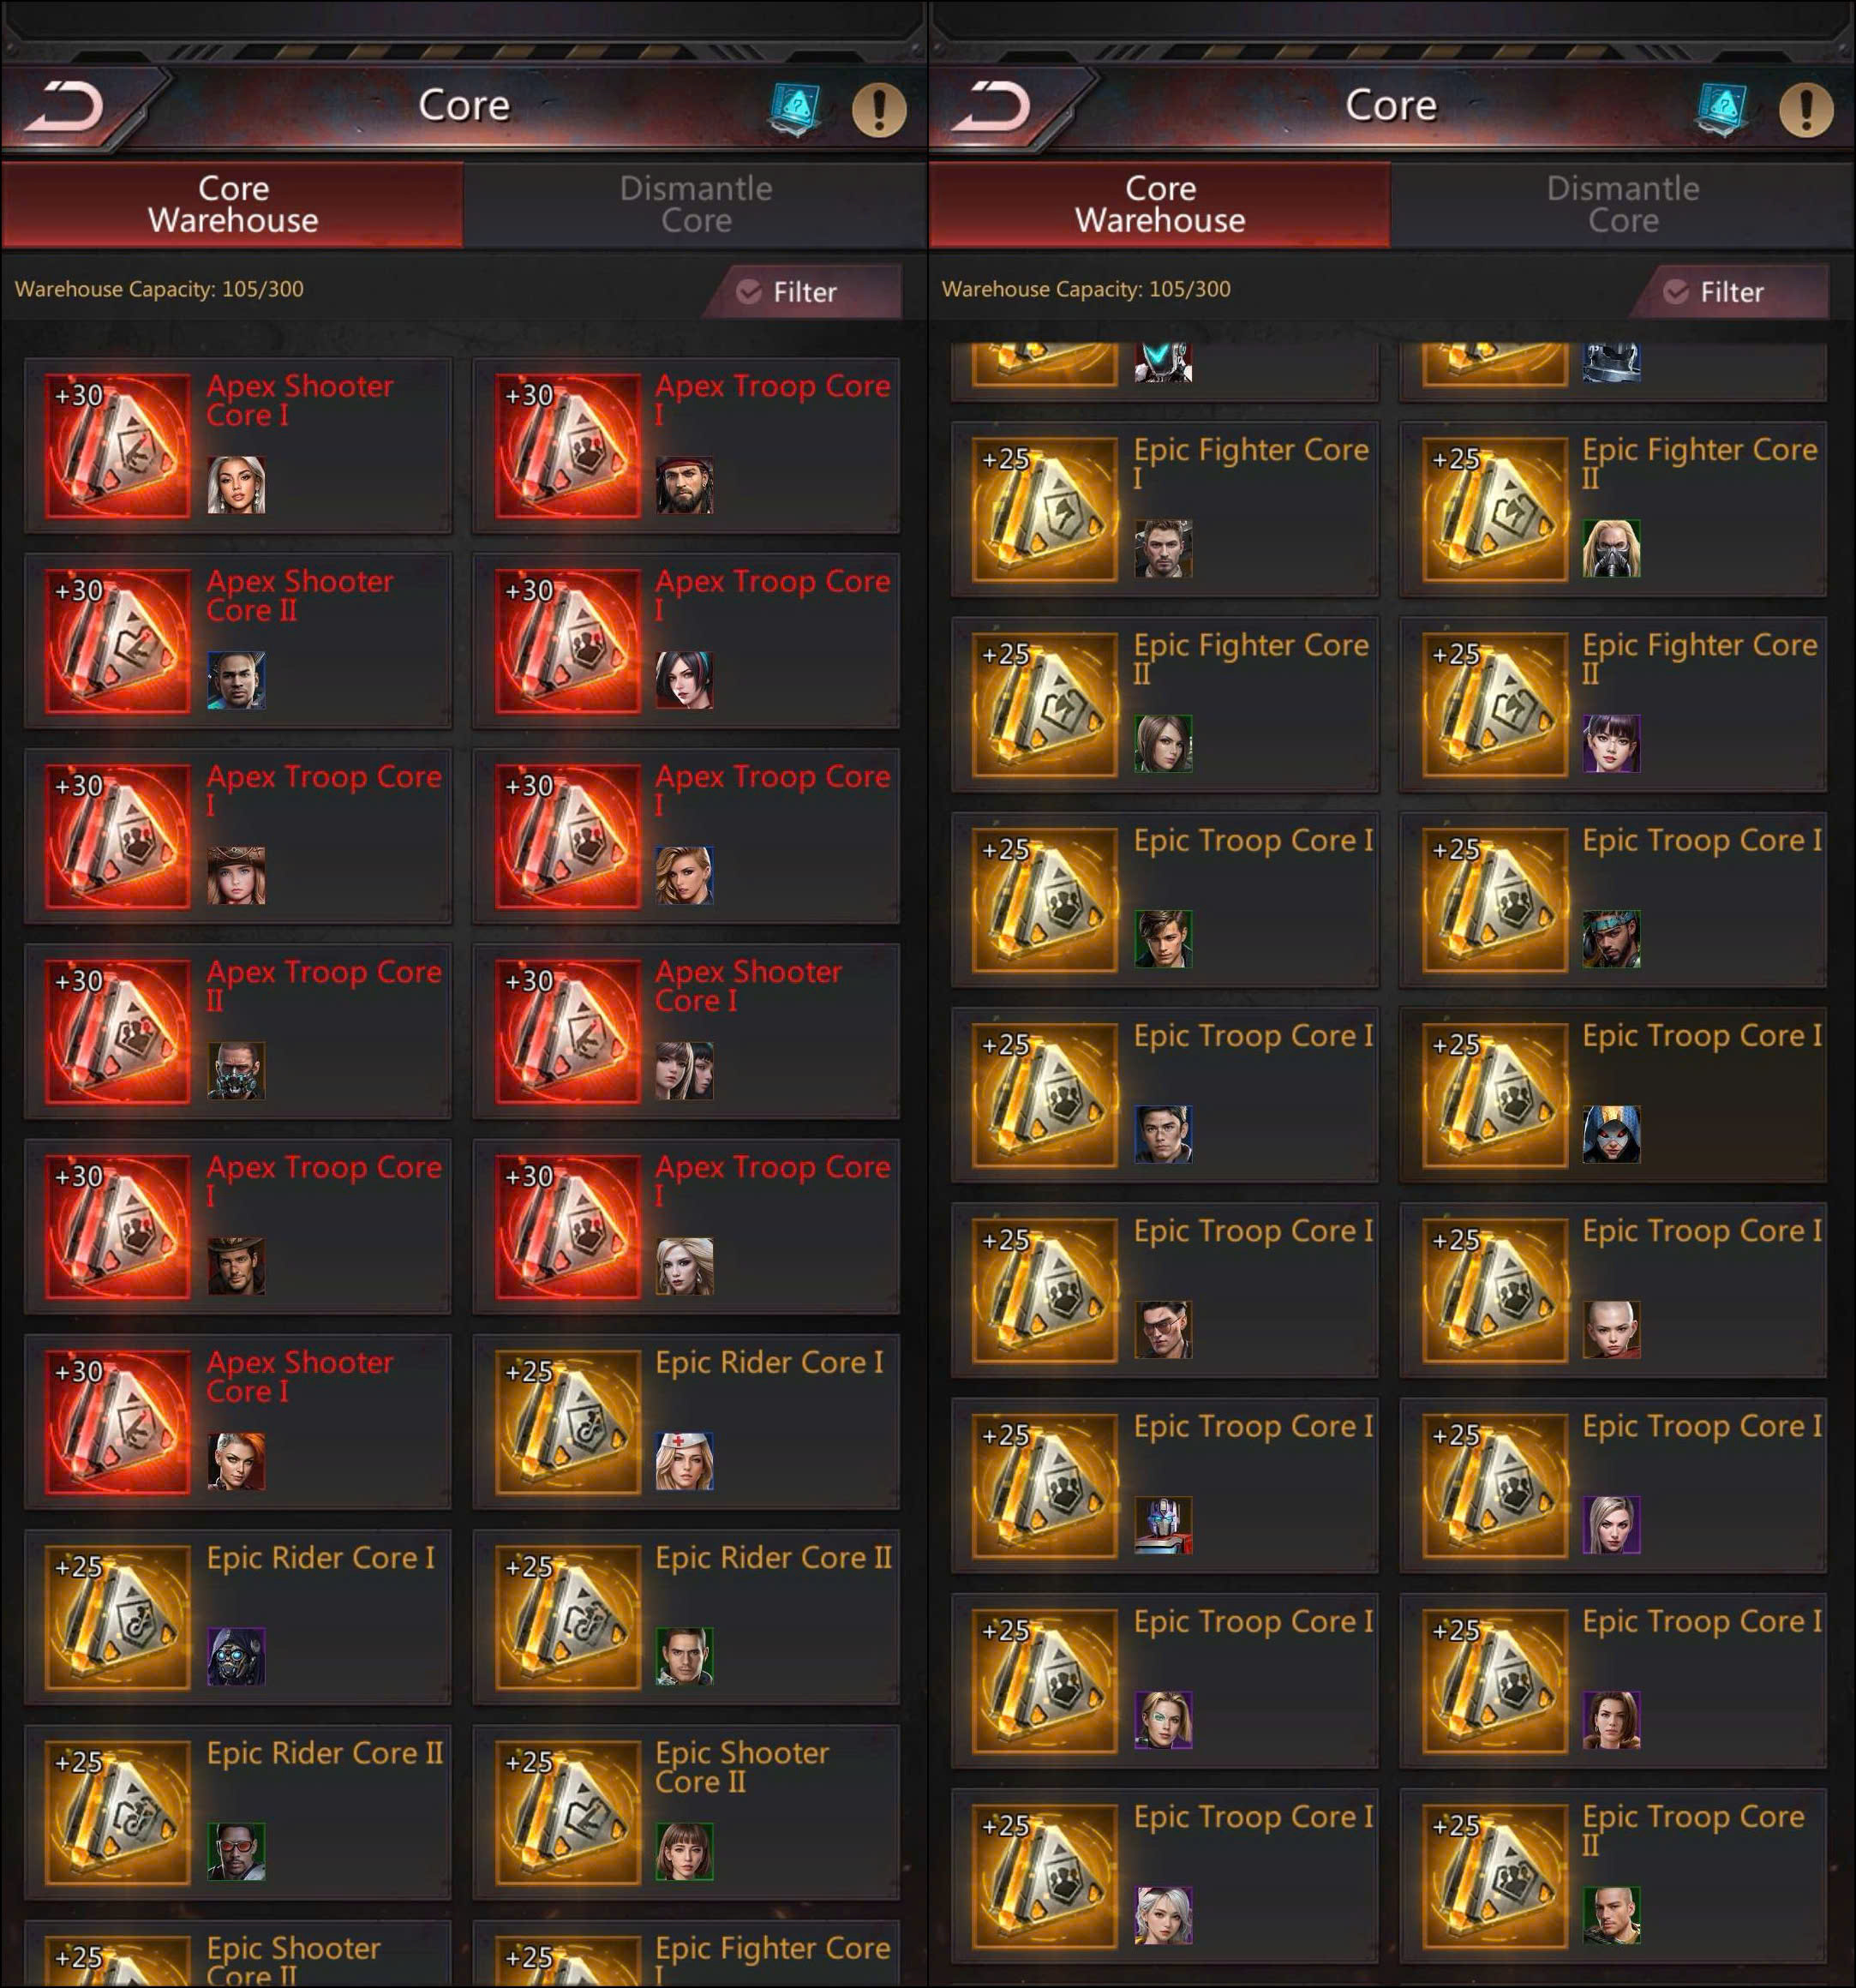Screen dimensions: 1856x1988
Task: Open the Epic Rider Core II card with sunglasses hero
Action: (x=238, y=1812)
